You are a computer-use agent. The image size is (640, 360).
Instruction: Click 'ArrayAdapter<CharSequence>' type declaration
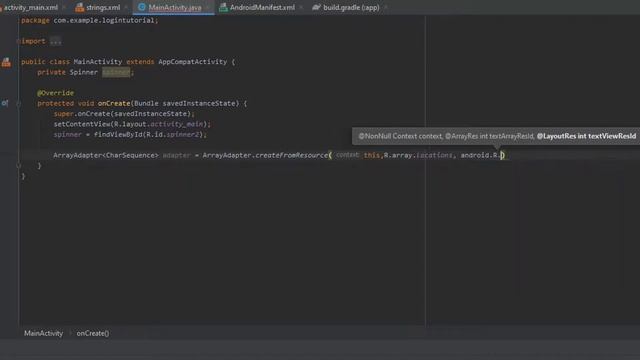tap(106, 156)
